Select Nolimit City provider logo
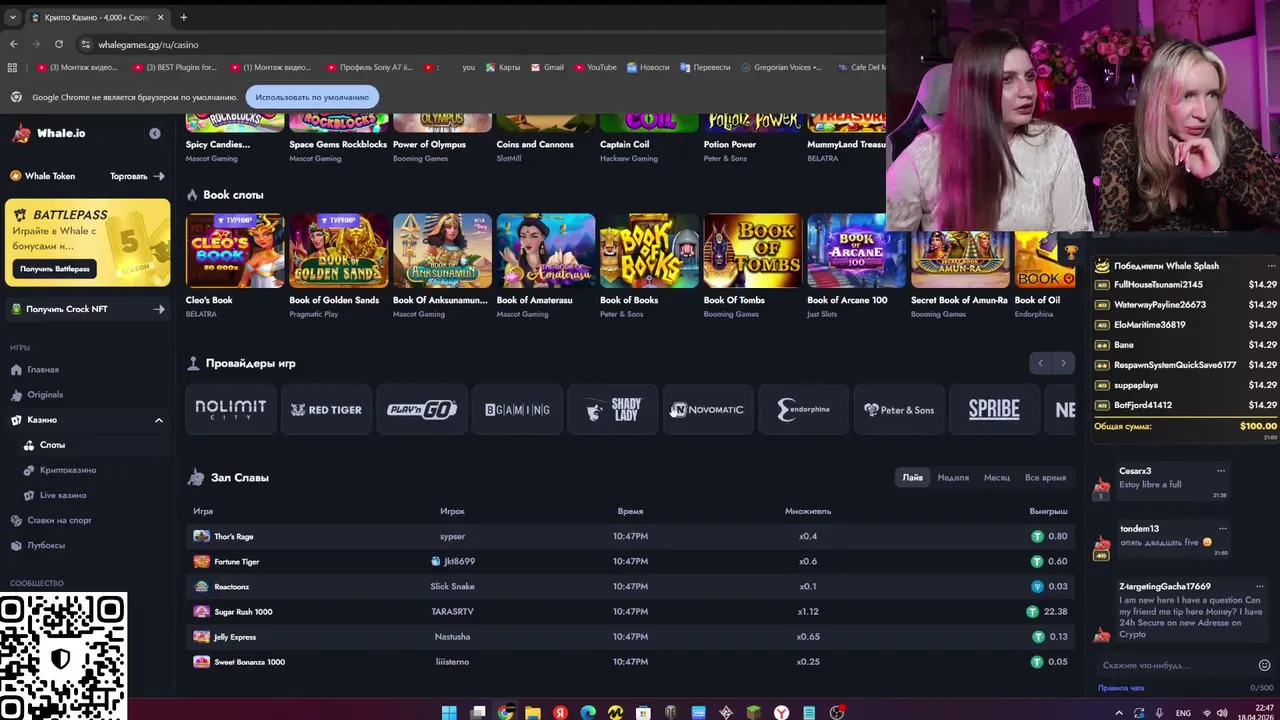The image size is (1280, 720). (x=231, y=409)
